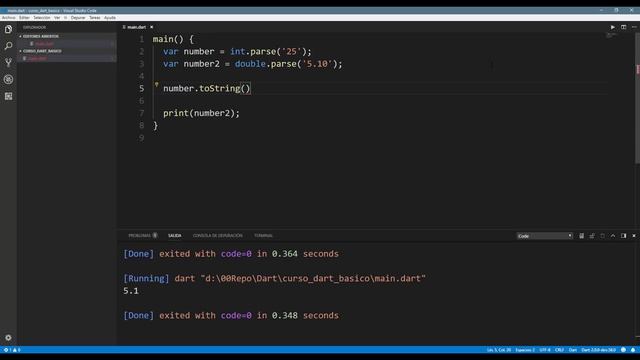Open the Manage gear at the bottom left

8,338
